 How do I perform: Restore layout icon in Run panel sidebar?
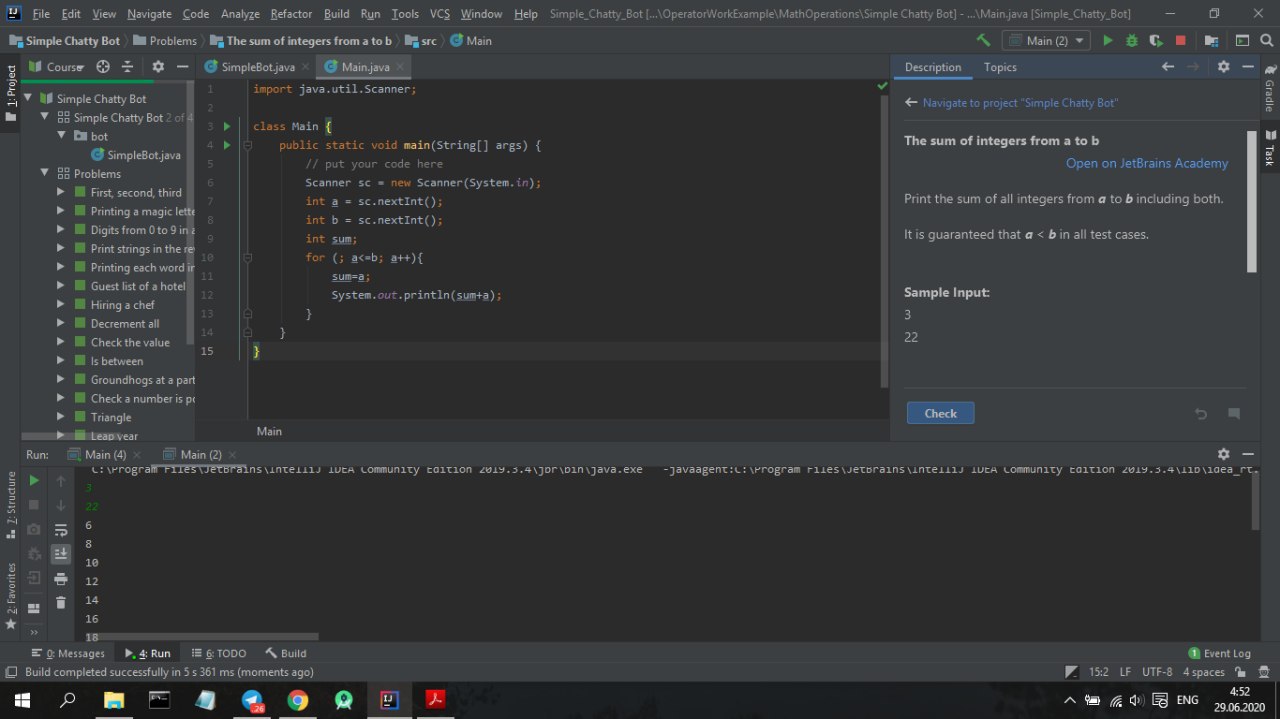point(34,607)
